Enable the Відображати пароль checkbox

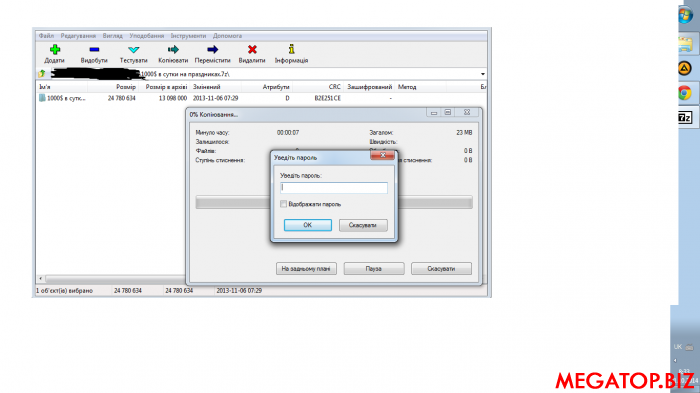point(283,204)
